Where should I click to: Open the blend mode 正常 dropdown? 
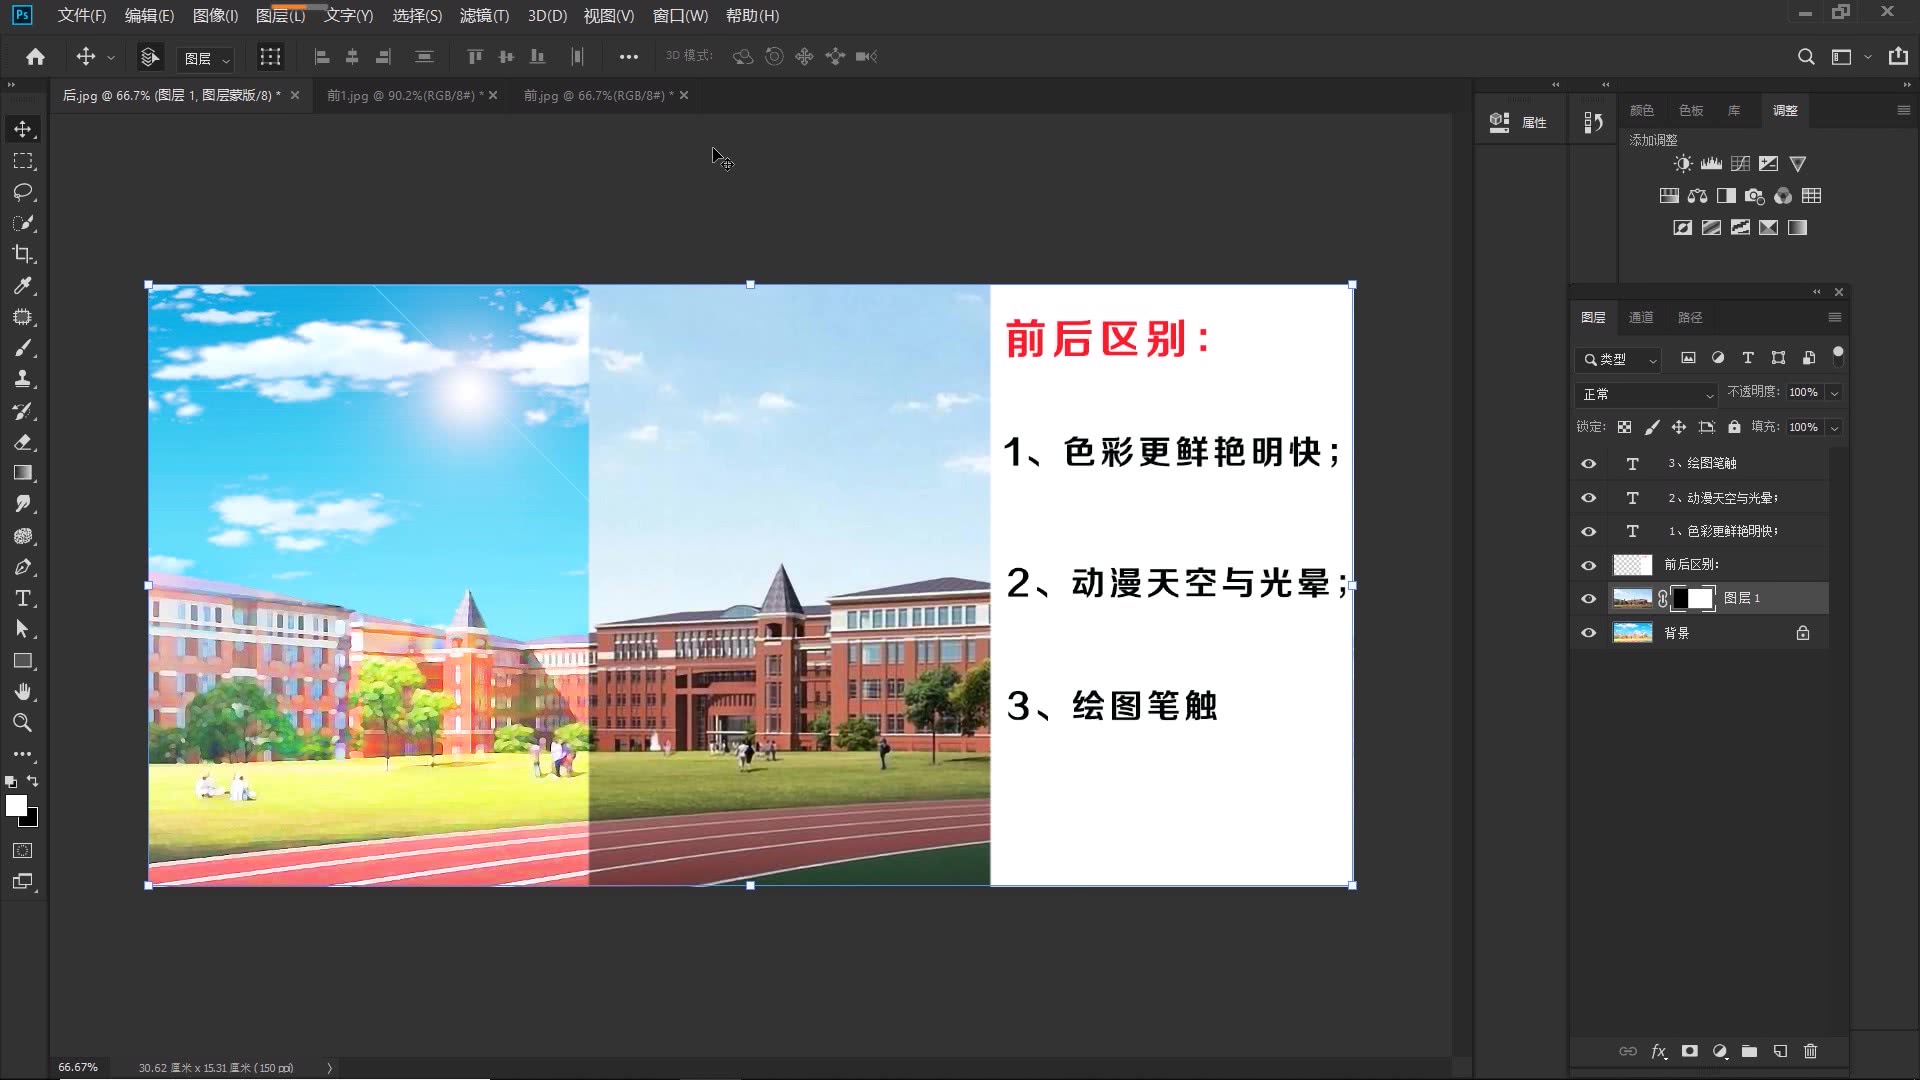pos(1647,394)
